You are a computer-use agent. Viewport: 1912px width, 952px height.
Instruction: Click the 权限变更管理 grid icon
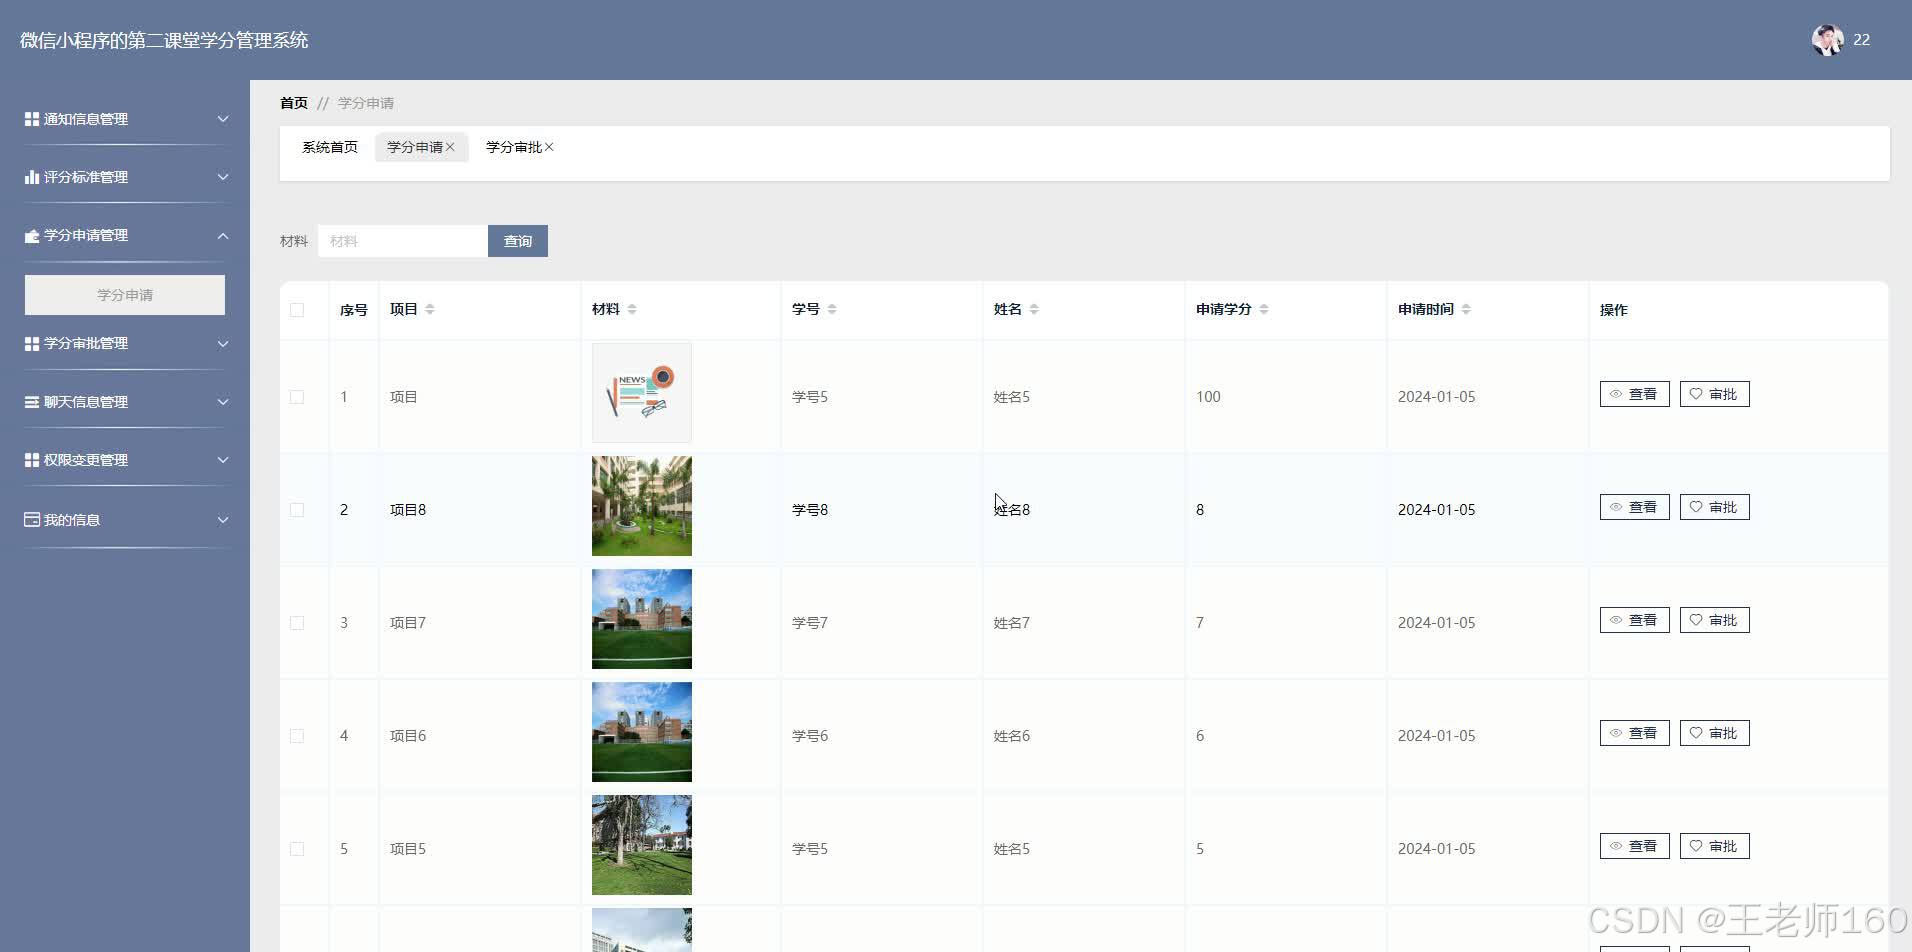[32, 460]
